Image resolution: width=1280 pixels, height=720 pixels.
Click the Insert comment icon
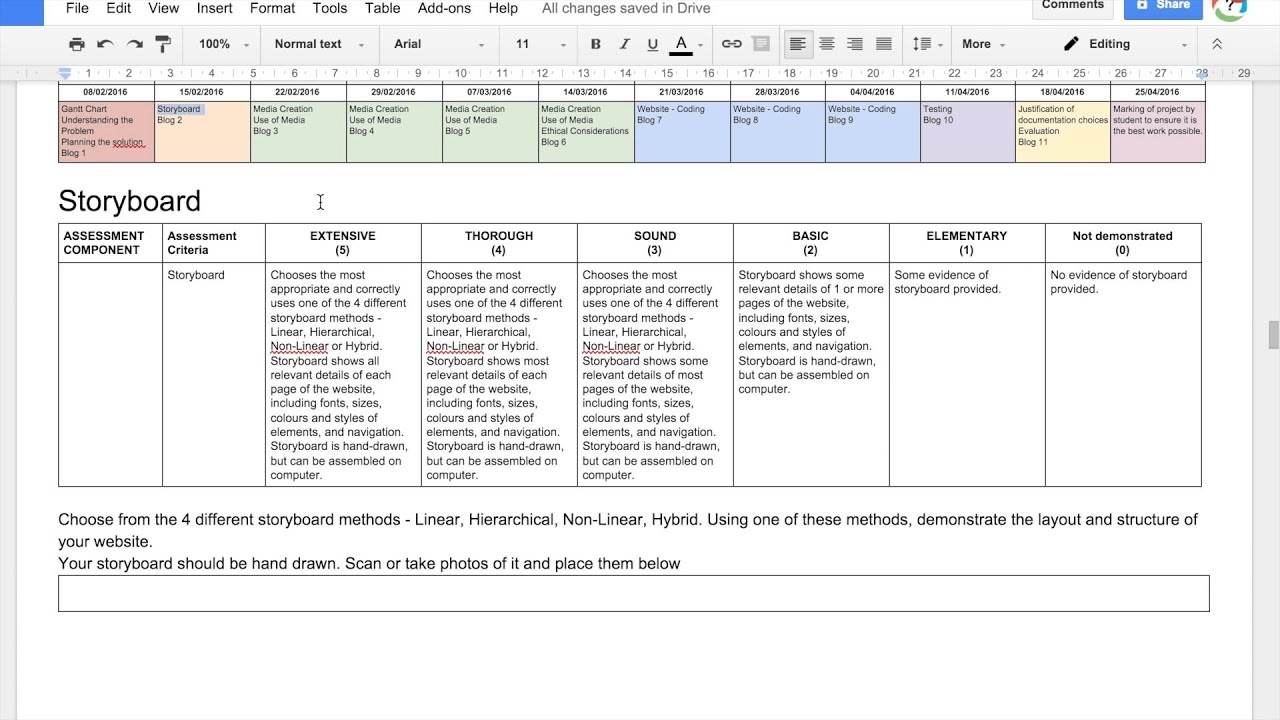click(761, 44)
